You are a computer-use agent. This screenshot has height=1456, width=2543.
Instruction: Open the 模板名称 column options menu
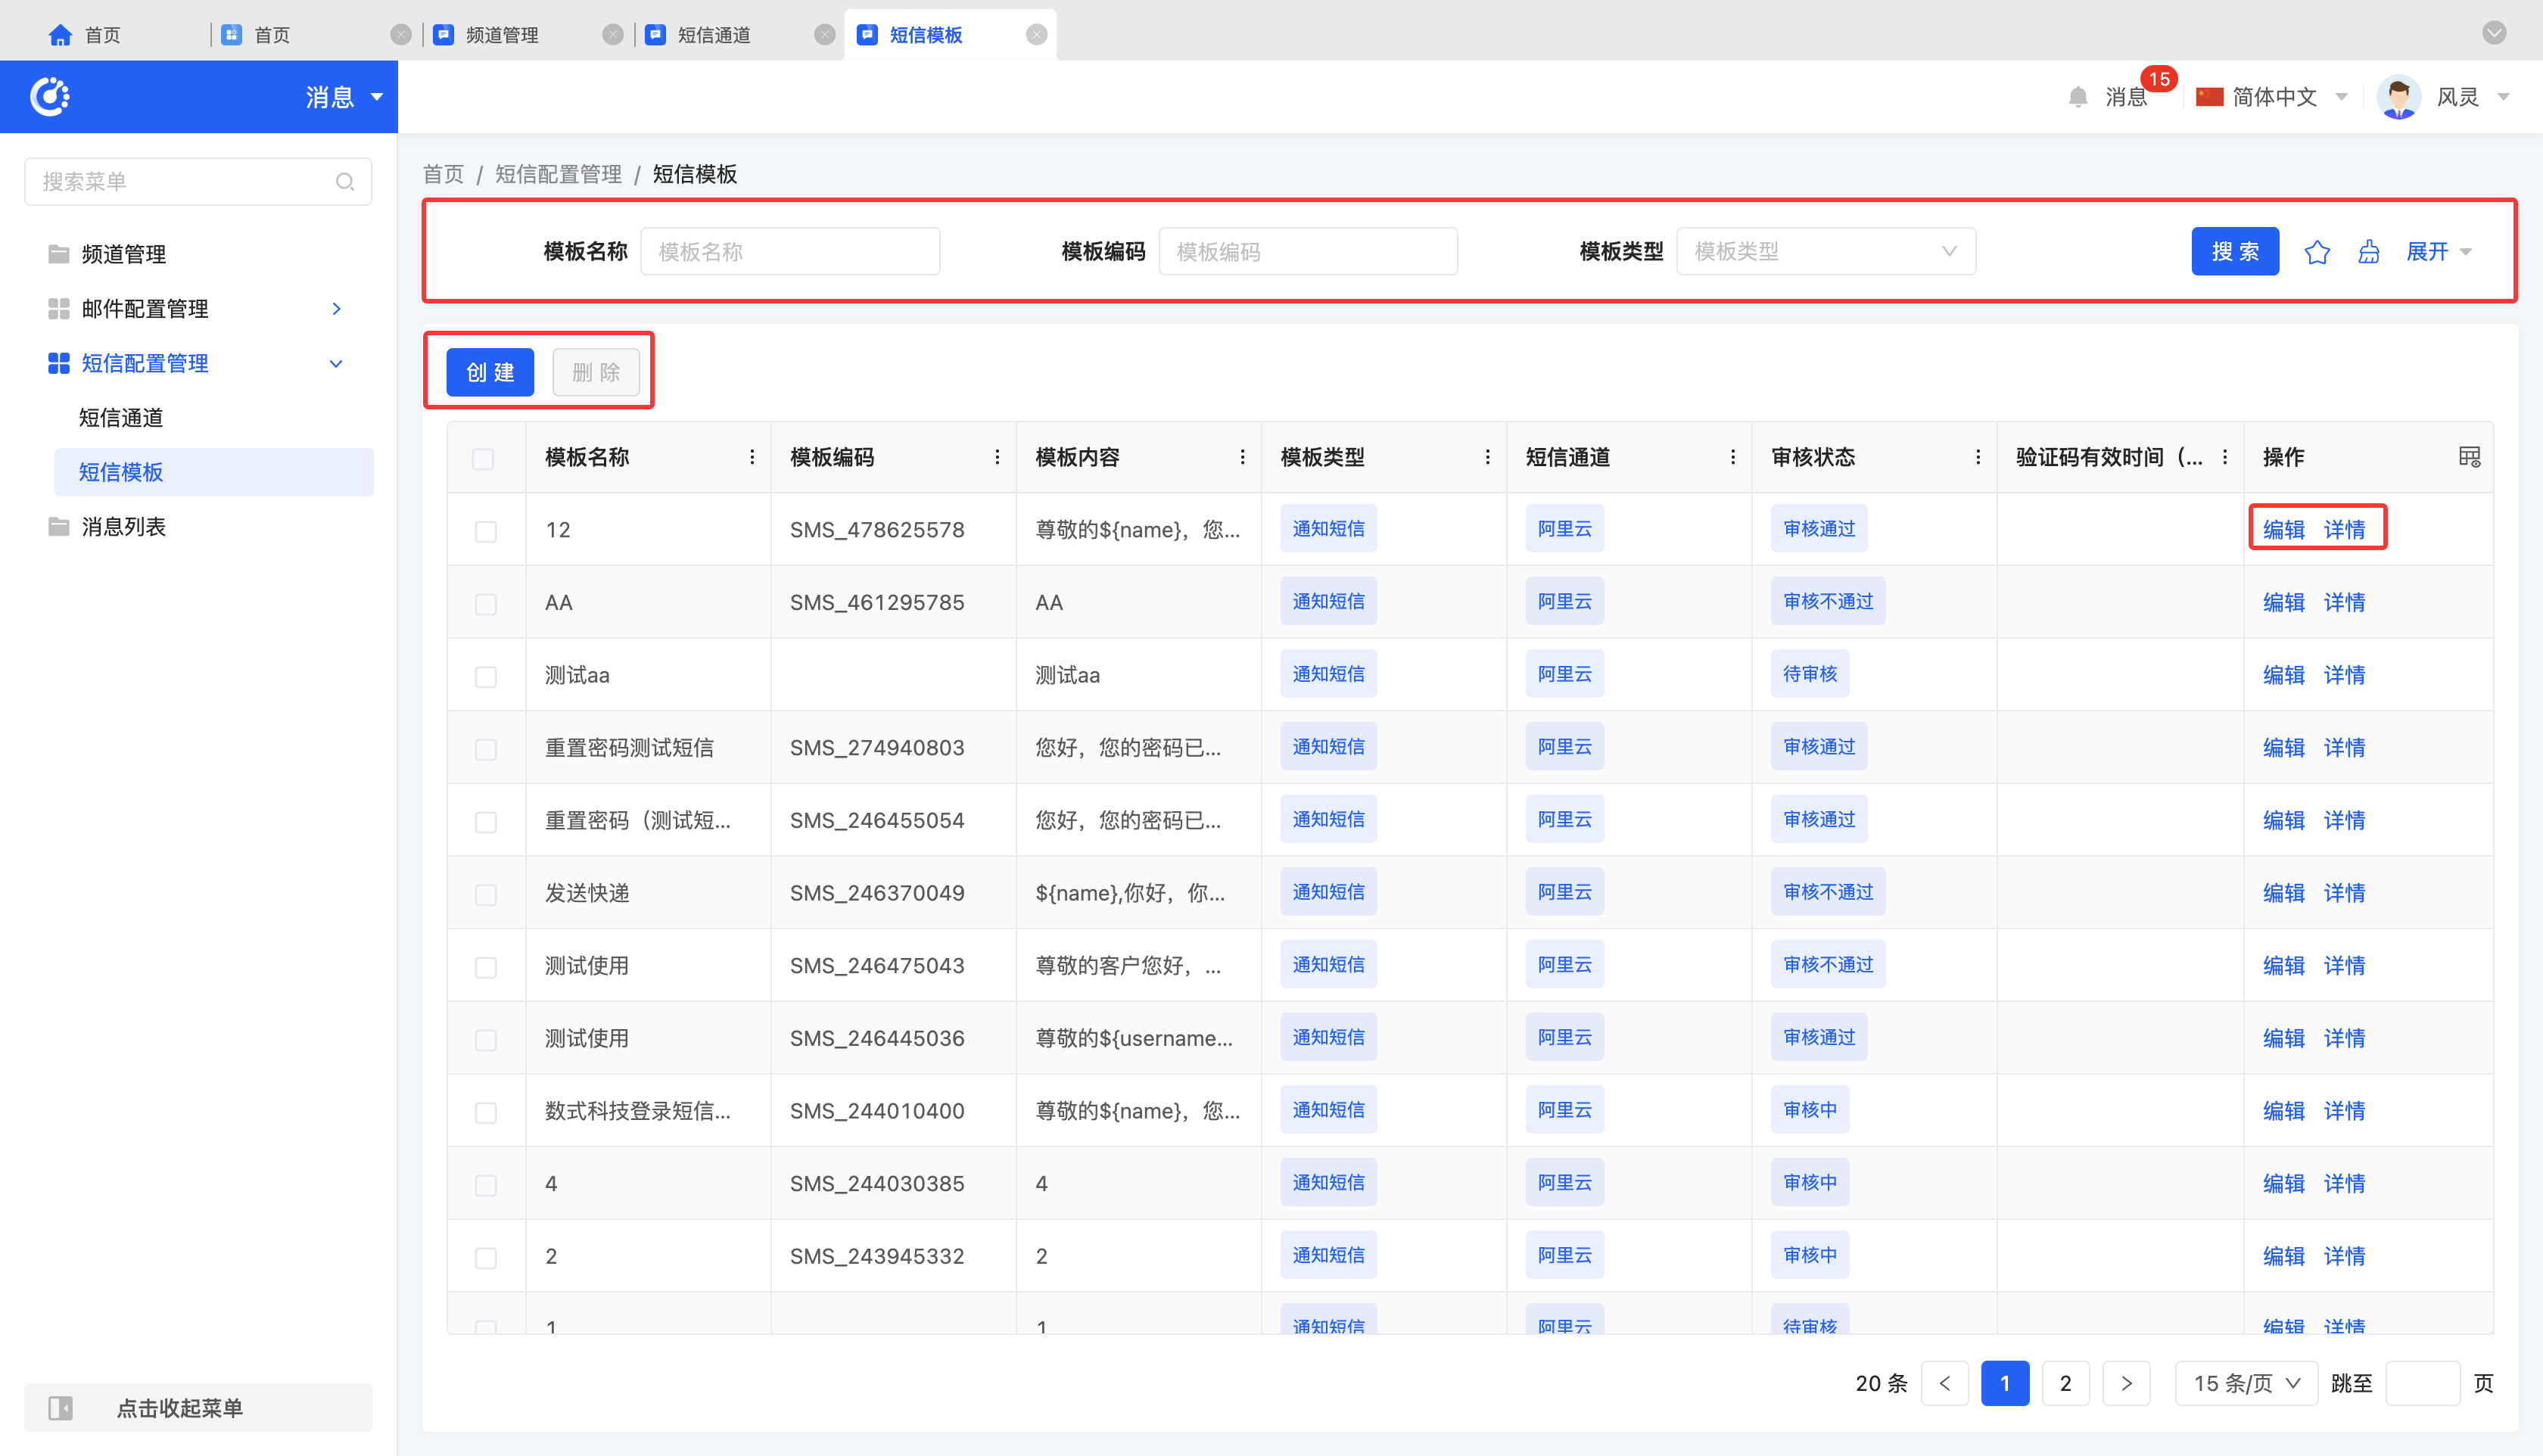(752, 457)
